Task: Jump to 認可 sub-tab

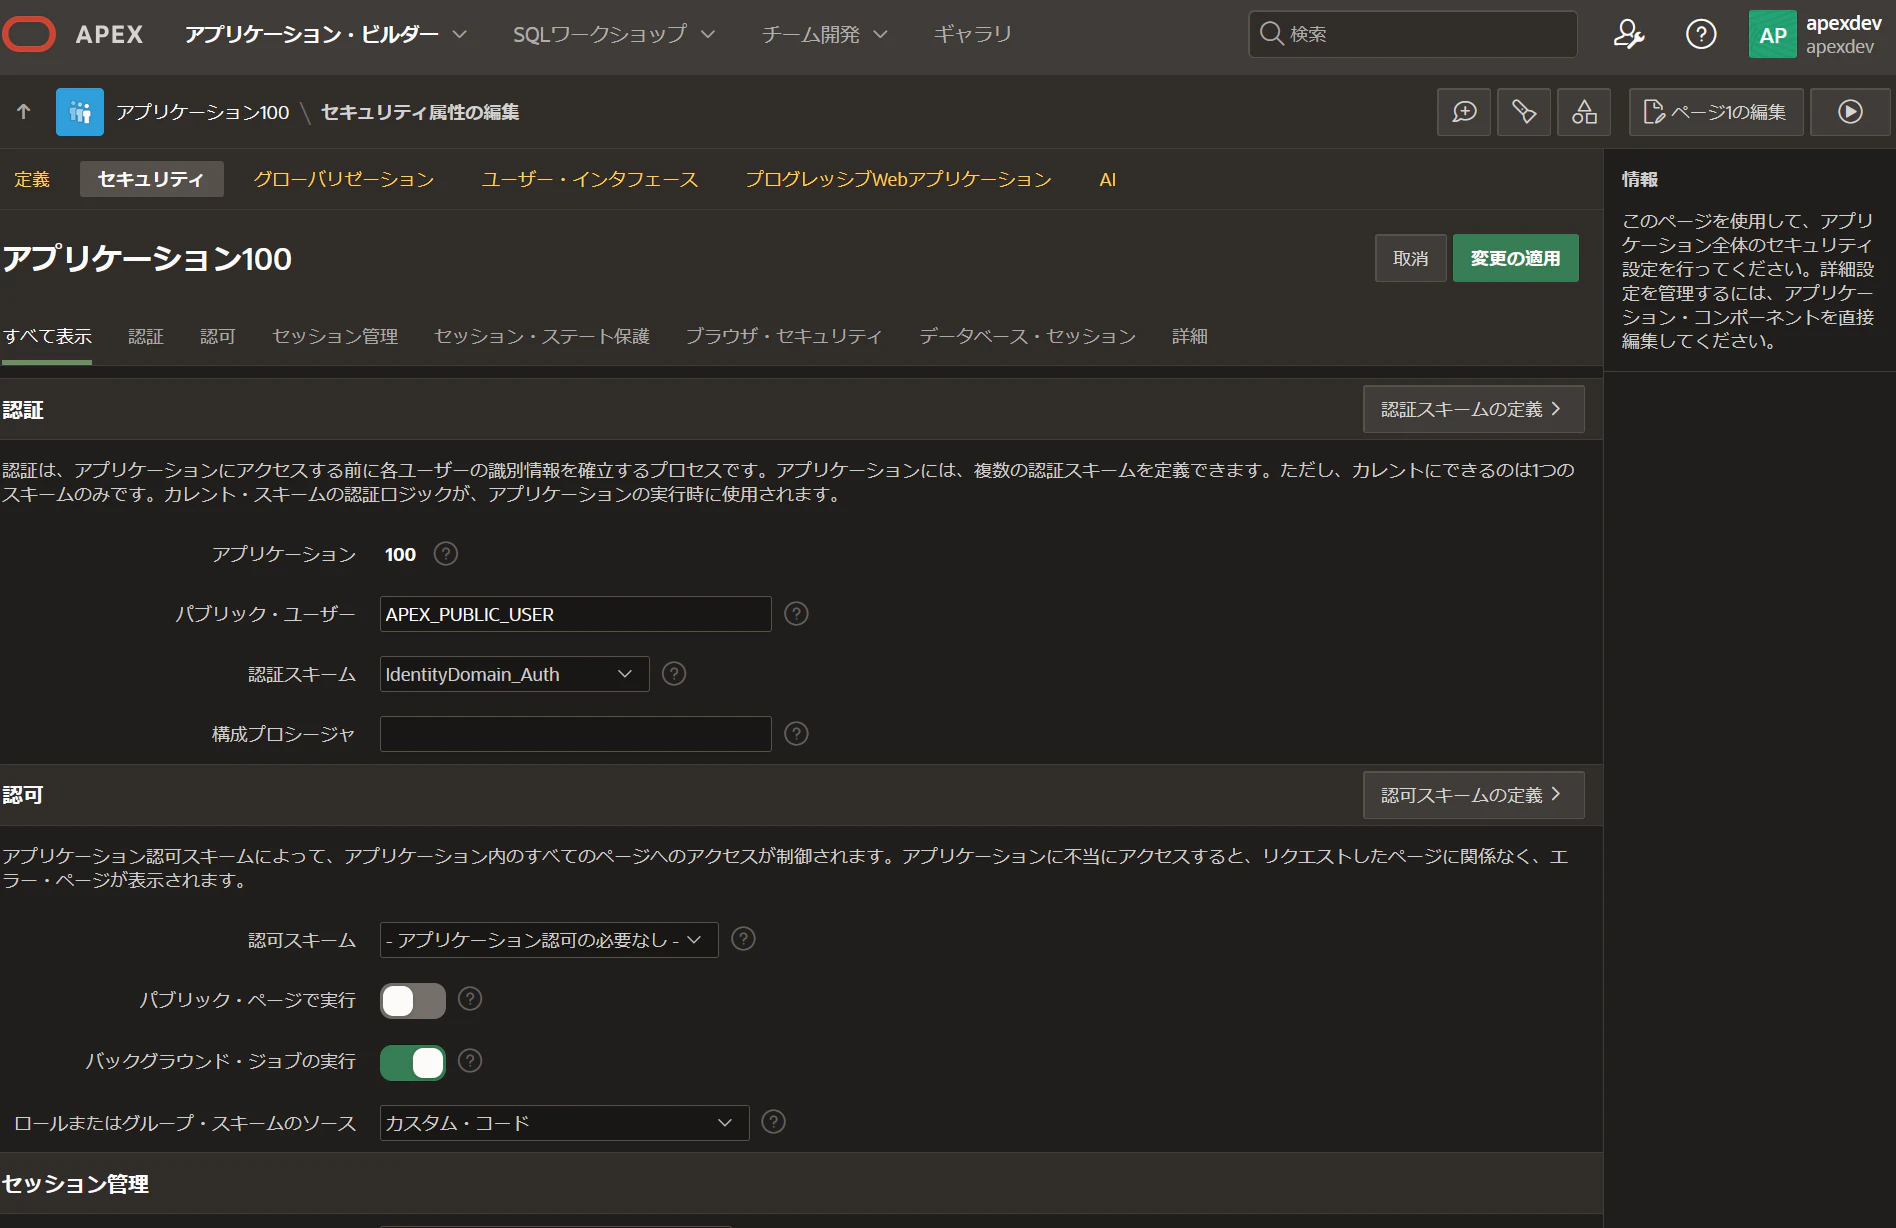Action: click(218, 337)
